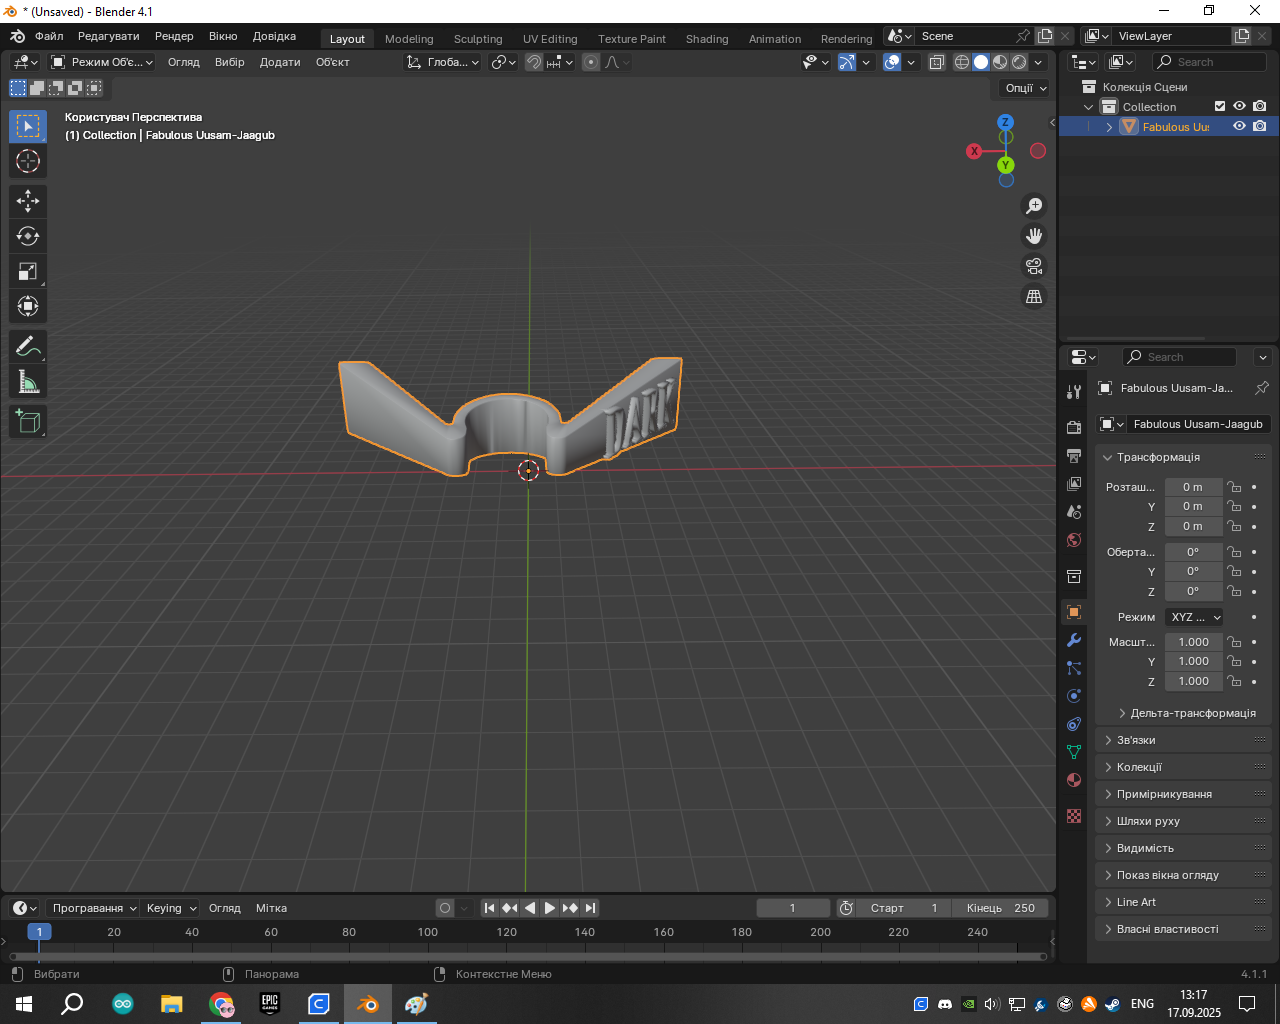Switch to the Sculpting workspace tab
This screenshot has width=1280, height=1024.
[x=478, y=39]
